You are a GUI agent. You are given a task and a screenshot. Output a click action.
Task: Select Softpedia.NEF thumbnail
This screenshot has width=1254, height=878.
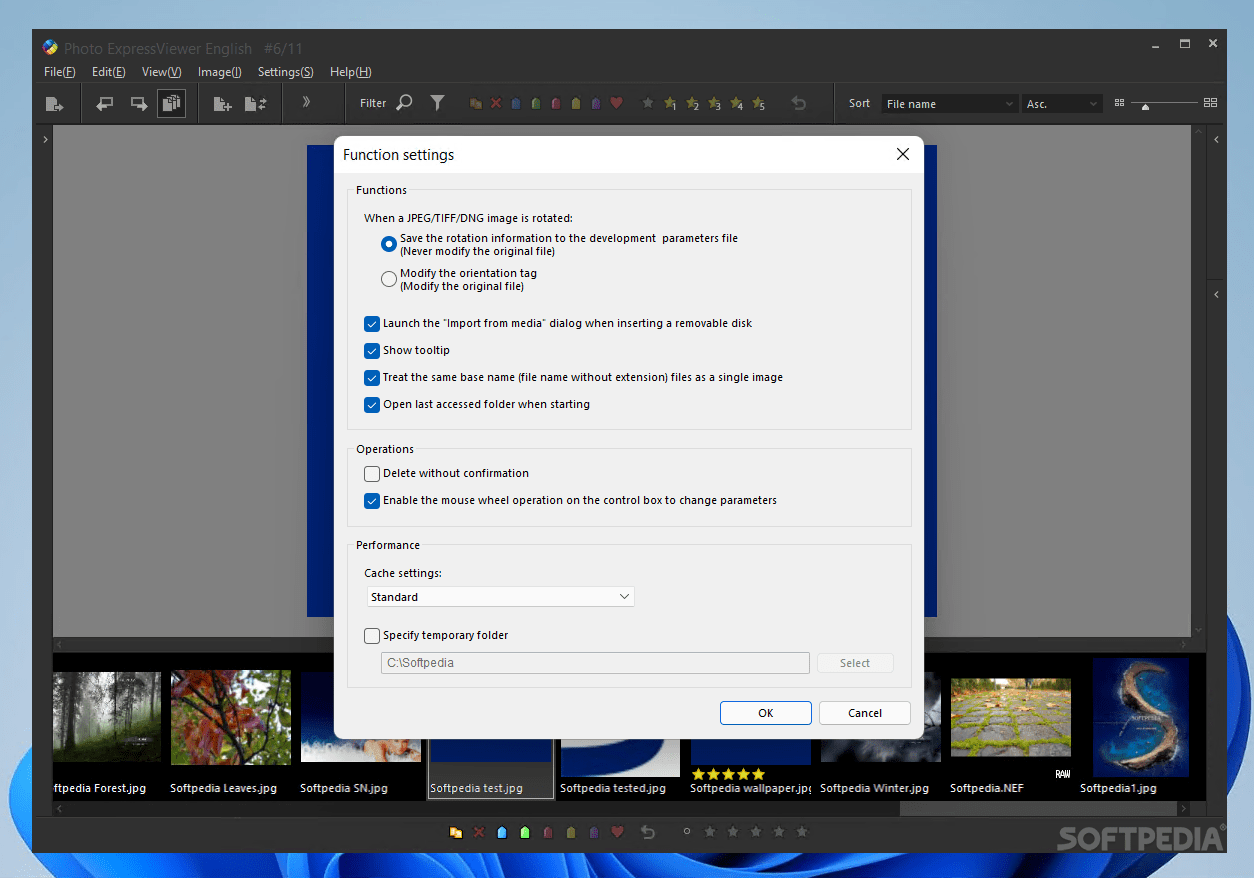[1011, 717]
